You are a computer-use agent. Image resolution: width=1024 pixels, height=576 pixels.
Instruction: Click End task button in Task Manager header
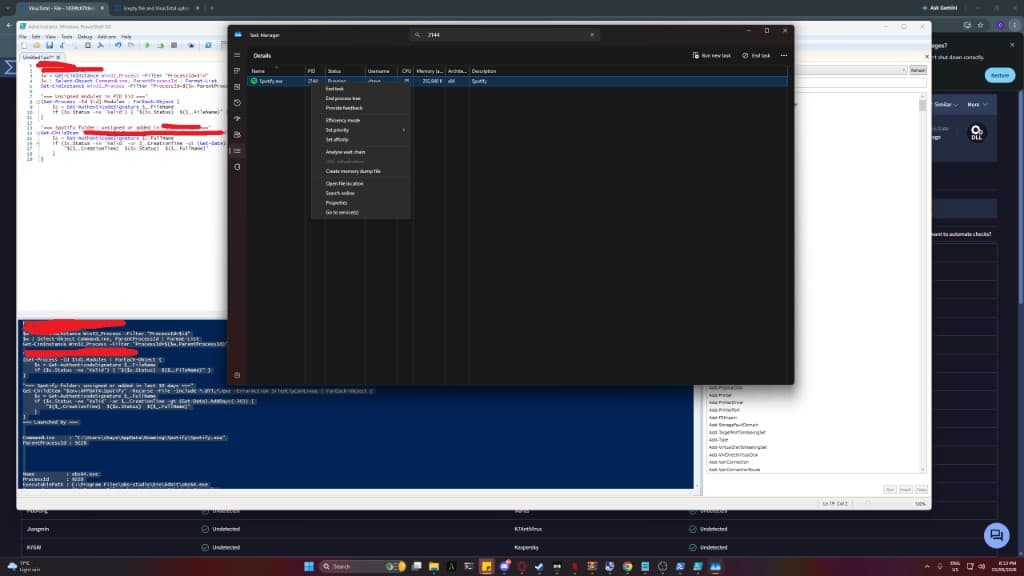[756, 56]
